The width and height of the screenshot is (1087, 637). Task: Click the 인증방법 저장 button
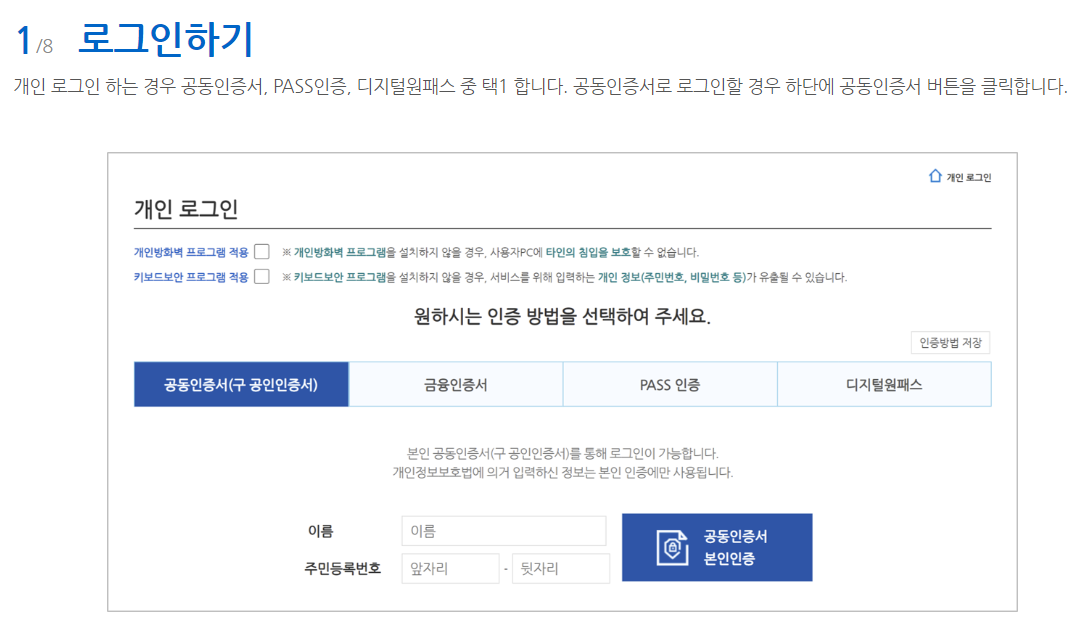(949, 340)
